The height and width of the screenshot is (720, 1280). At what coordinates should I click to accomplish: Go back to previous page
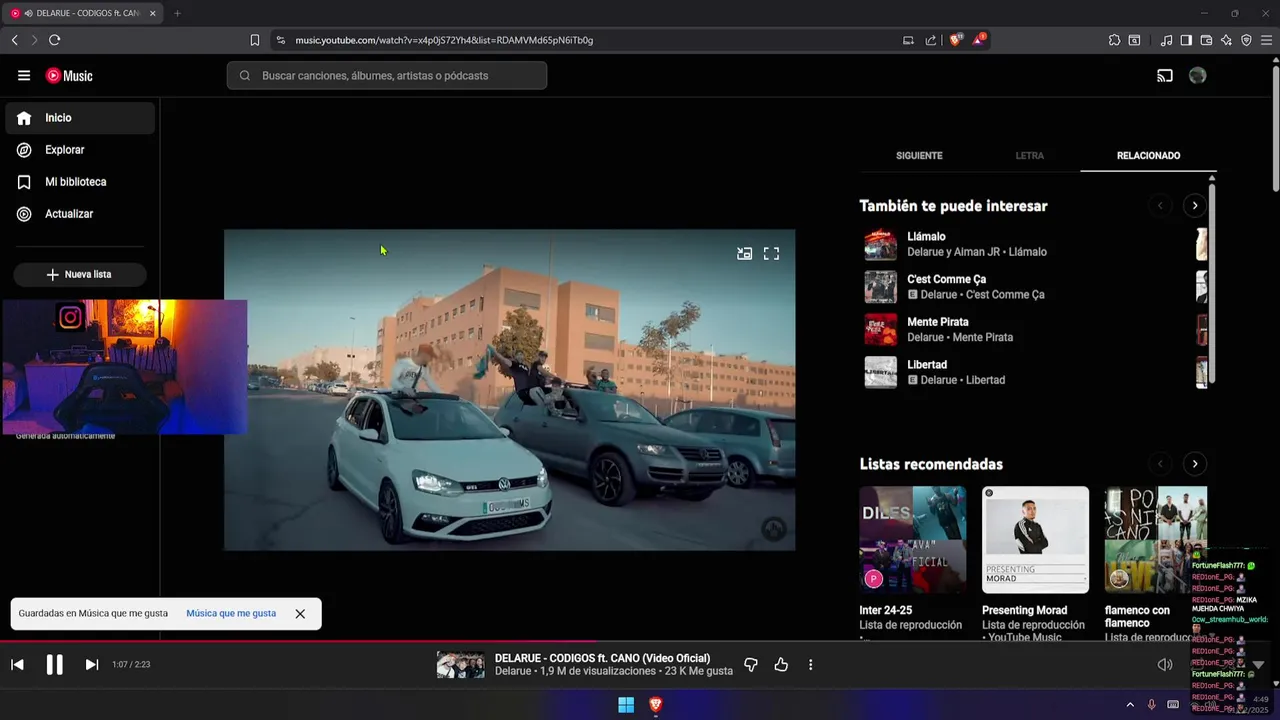point(14,40)
